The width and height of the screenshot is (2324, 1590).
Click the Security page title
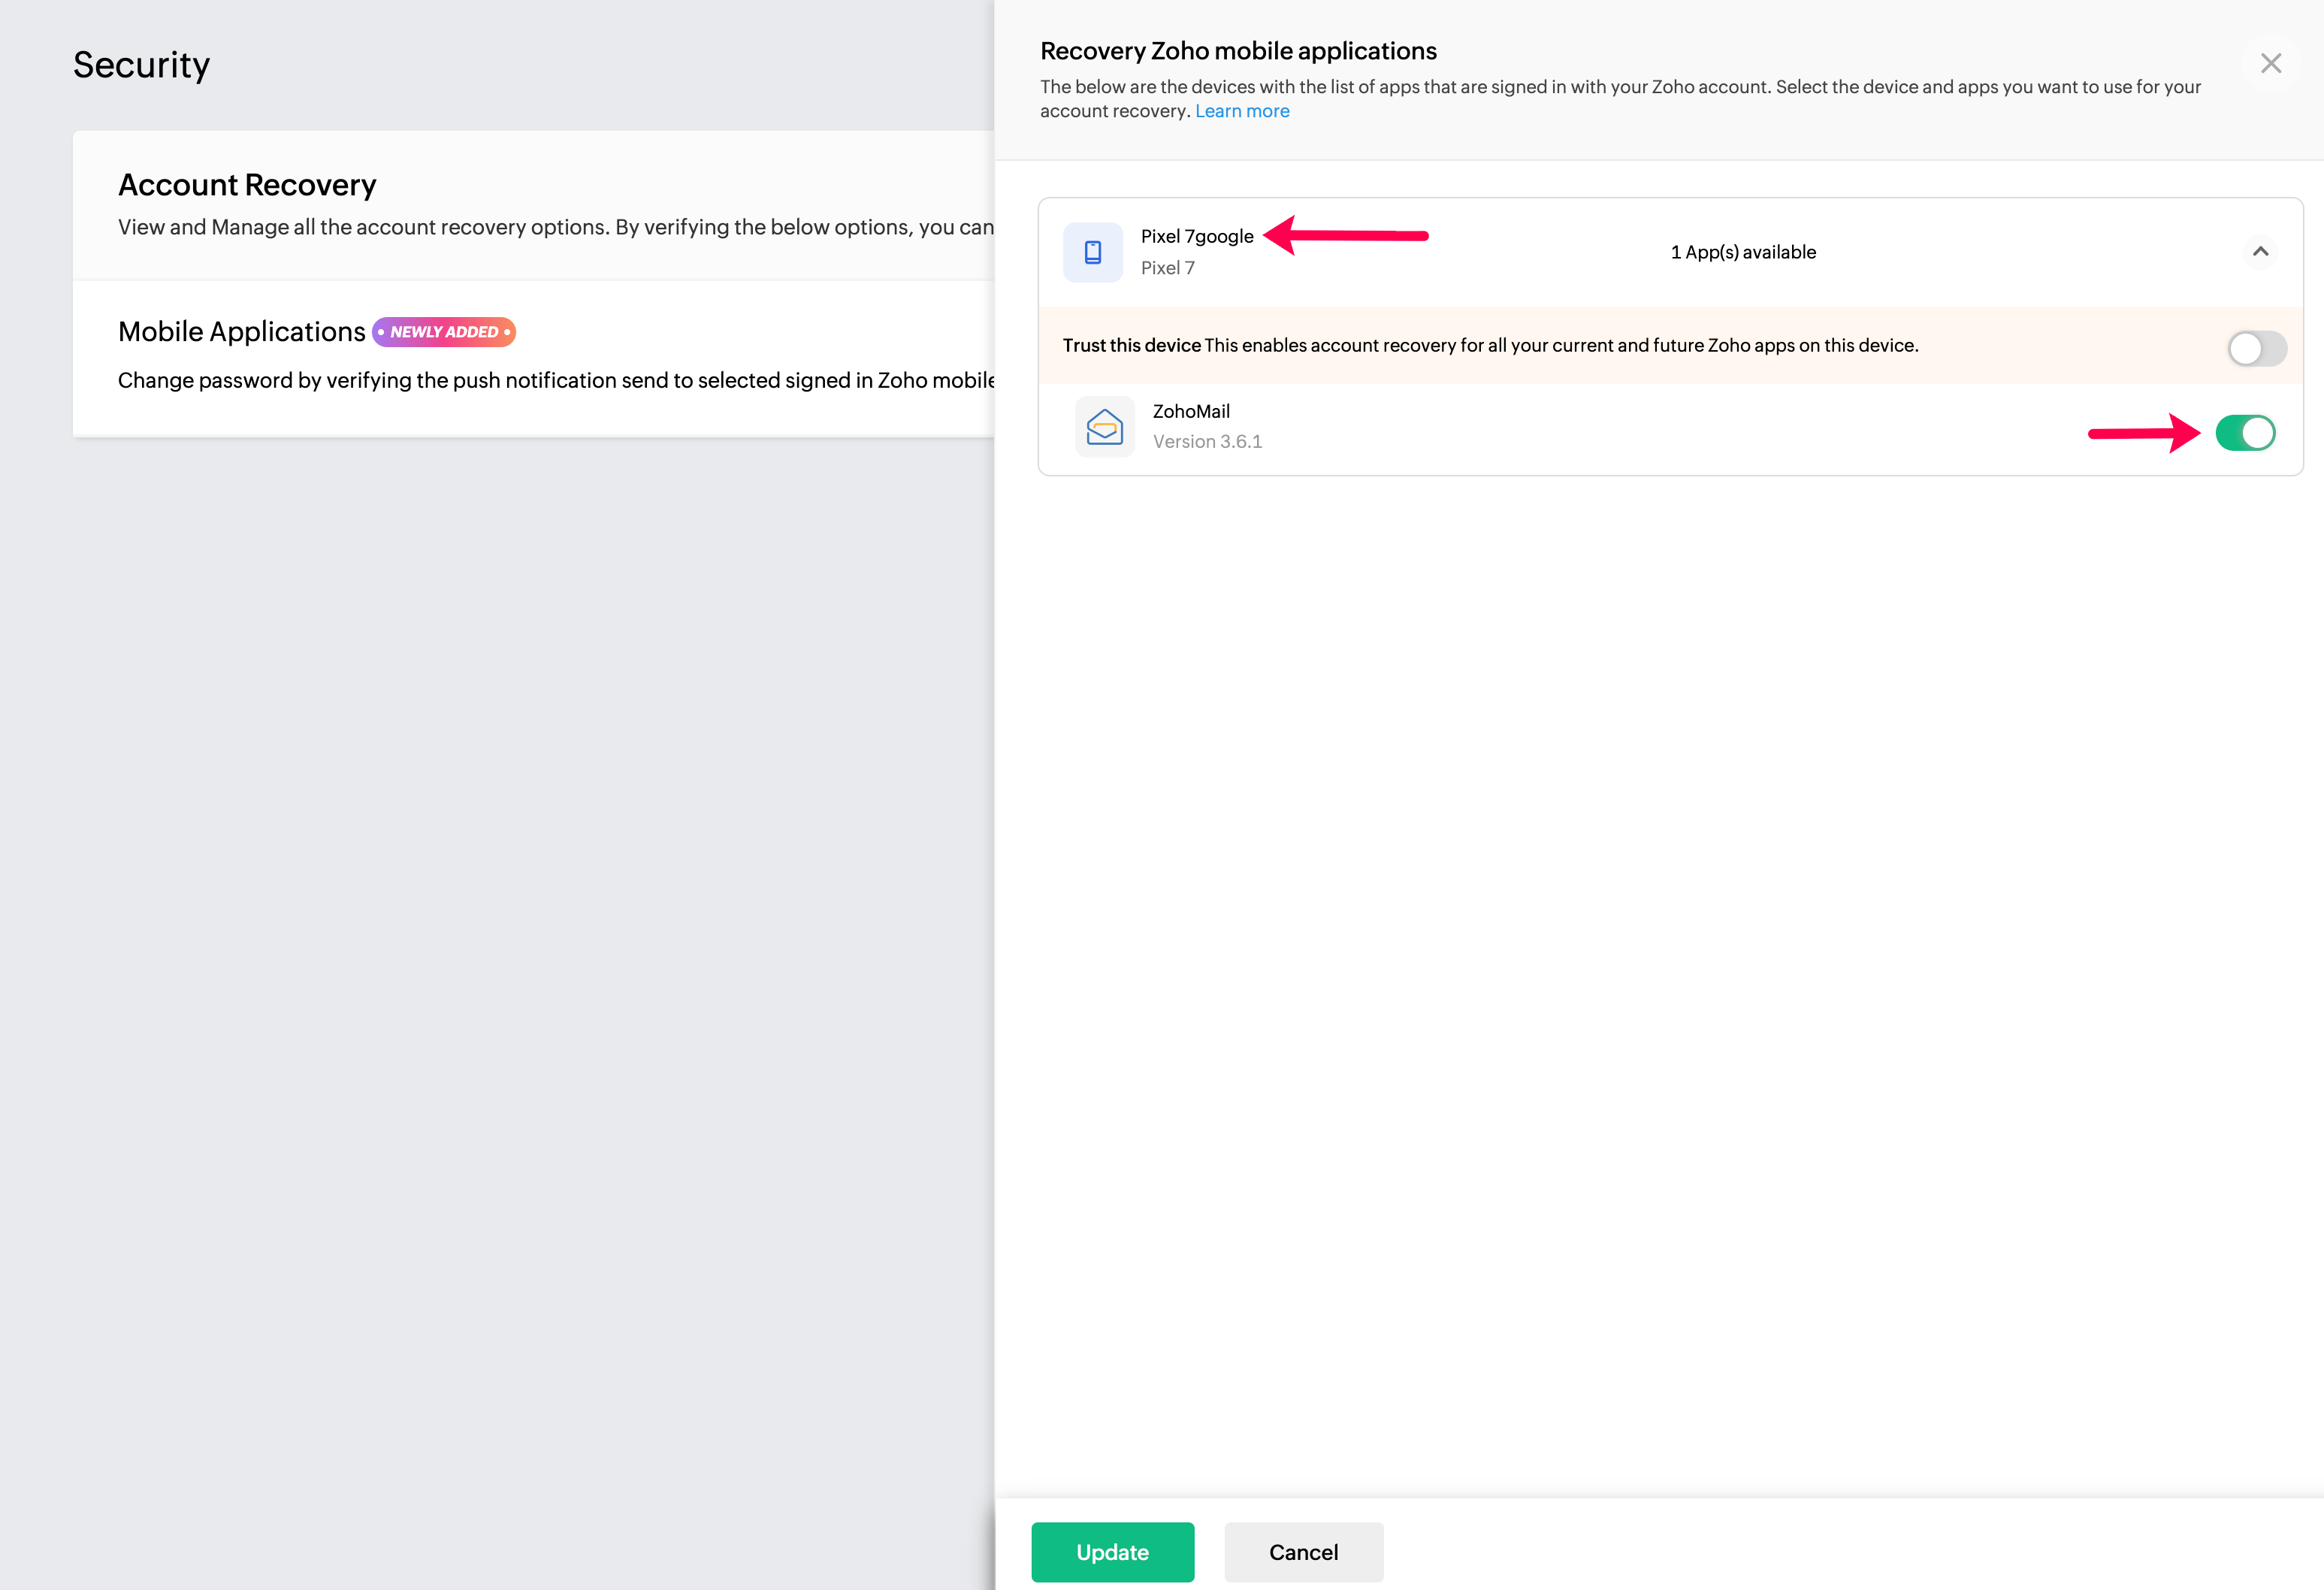(x=141, y=65)
